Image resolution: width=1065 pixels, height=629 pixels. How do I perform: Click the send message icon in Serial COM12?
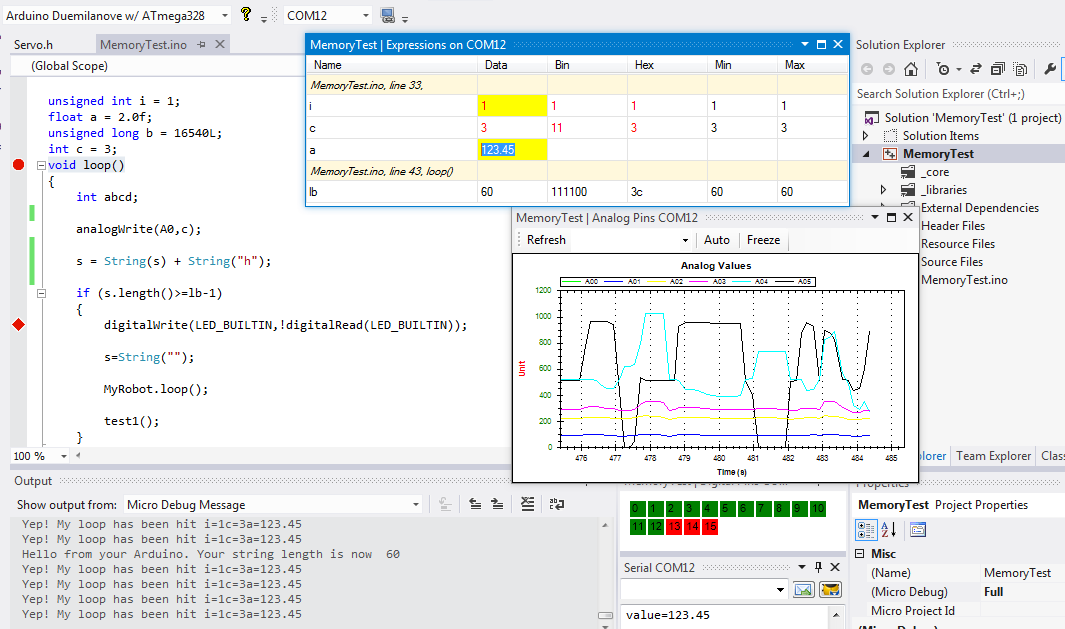click(803, 589)
